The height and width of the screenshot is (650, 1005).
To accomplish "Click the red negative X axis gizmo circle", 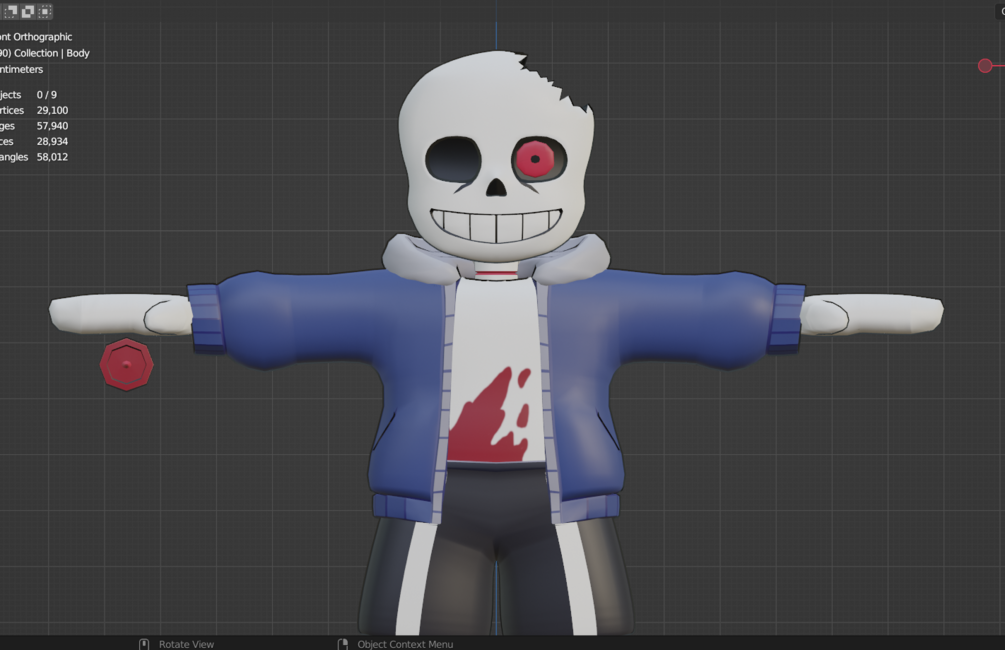I will coord(985,65).
